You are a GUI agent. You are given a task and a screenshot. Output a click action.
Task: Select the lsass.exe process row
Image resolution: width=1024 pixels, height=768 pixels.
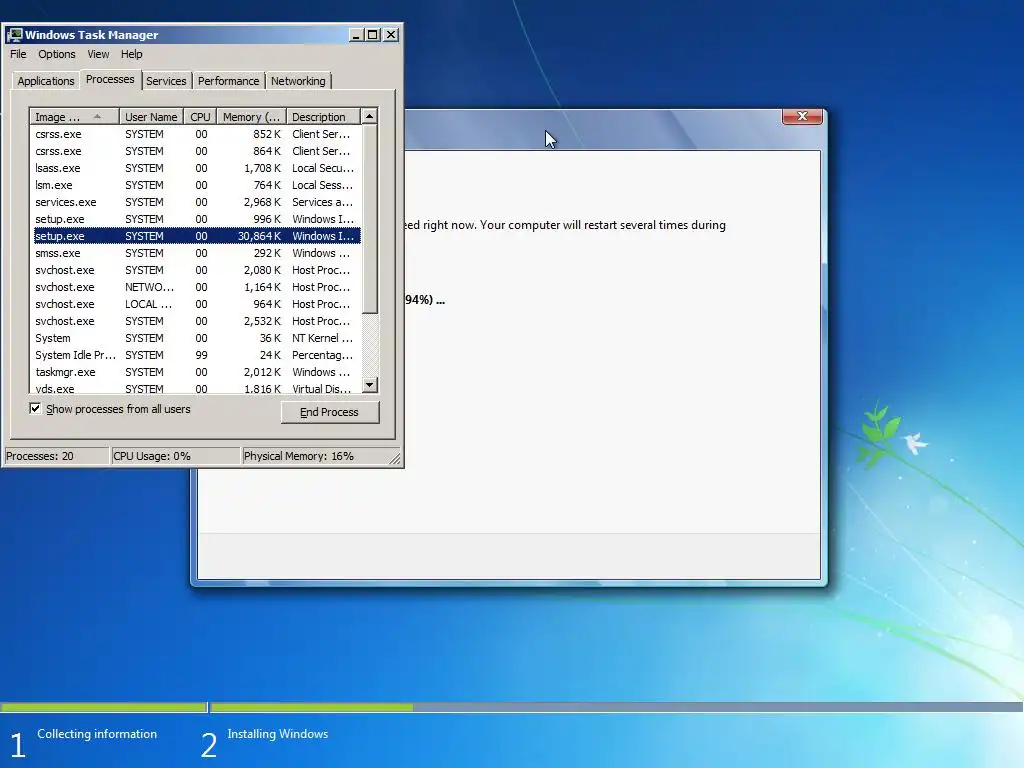(x=195, y=168)
